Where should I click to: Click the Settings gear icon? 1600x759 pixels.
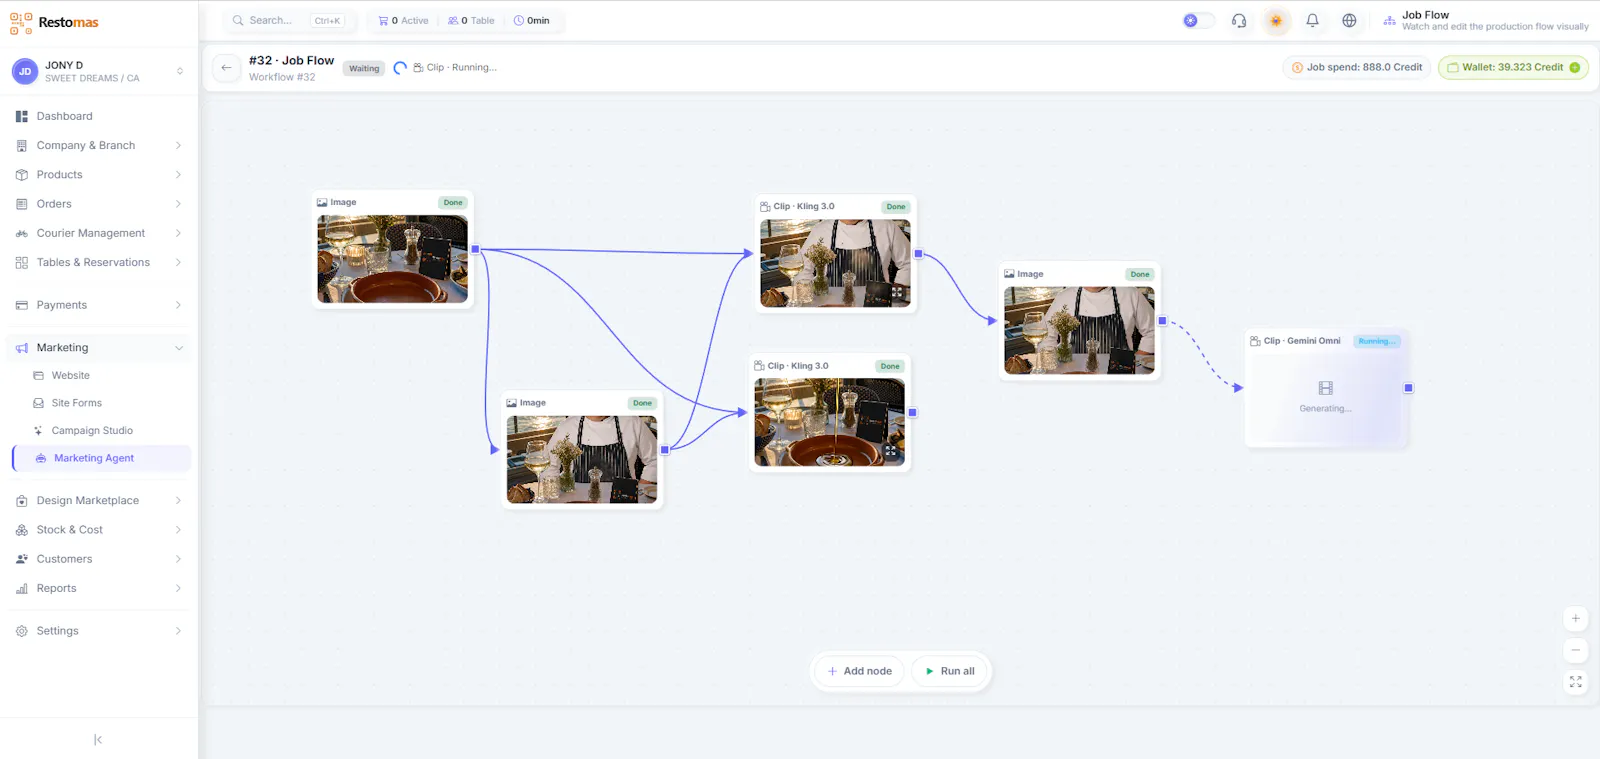pyautogui.click(x=22, y=631)
